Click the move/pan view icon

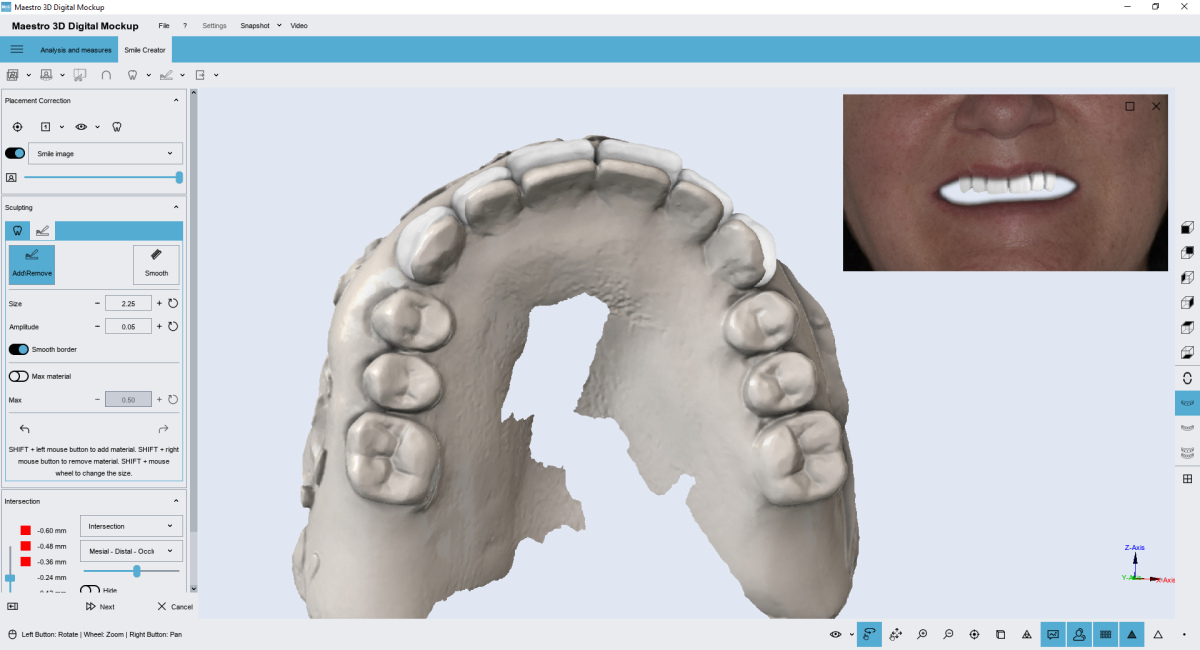(x=895, y=634)
